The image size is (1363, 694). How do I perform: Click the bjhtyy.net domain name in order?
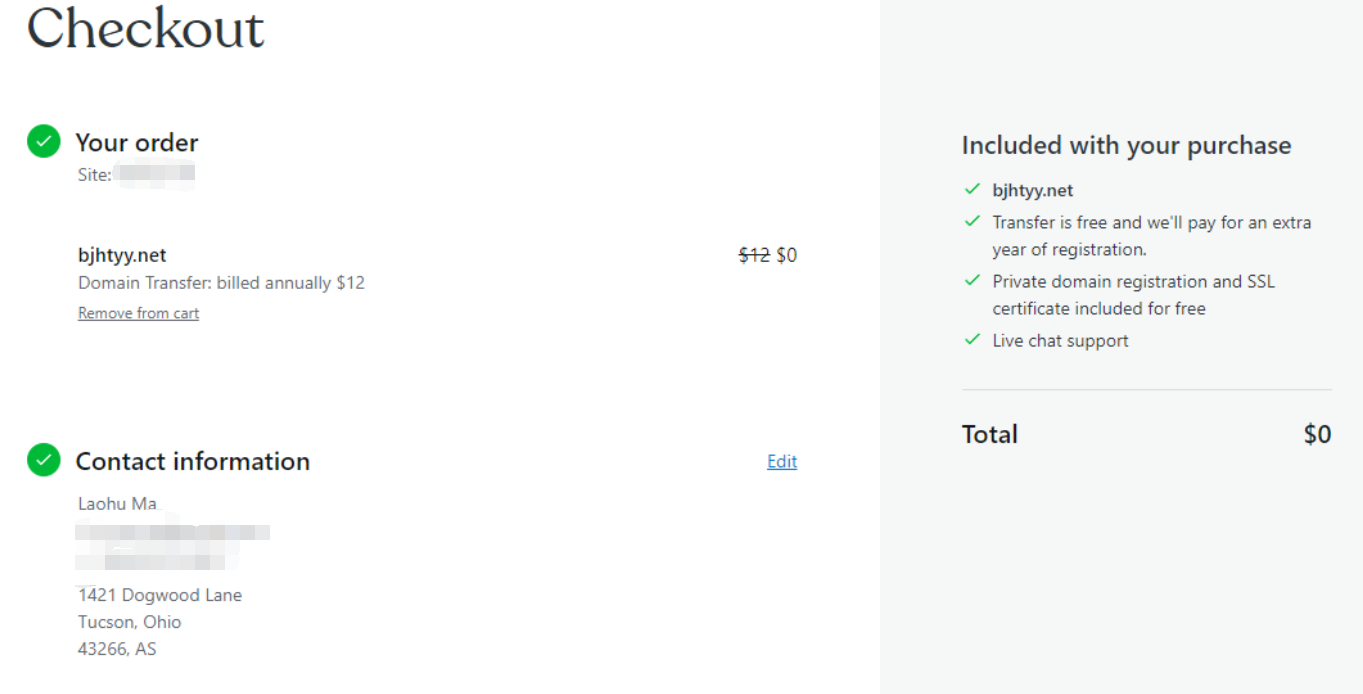[x=122, y=255]
